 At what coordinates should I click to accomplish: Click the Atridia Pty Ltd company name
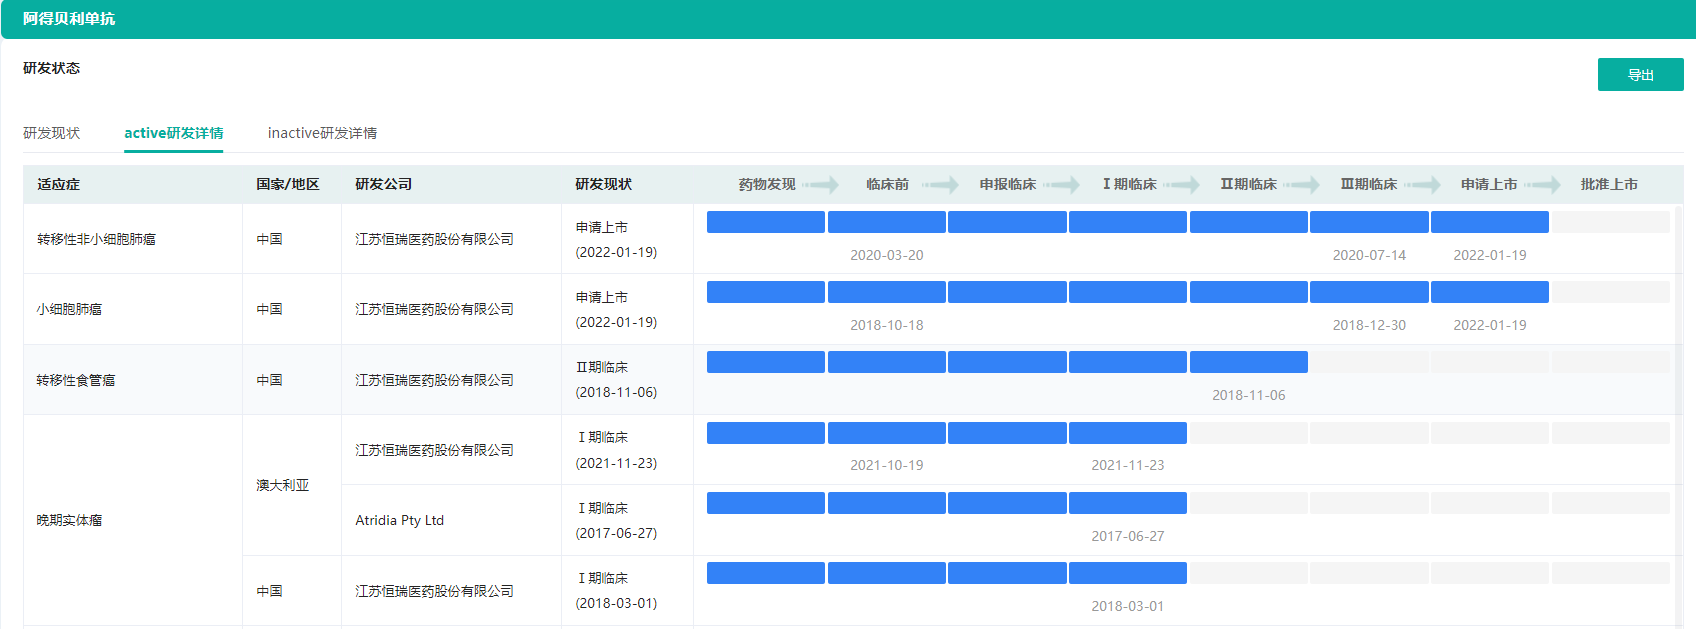click(x=399, y=520)
